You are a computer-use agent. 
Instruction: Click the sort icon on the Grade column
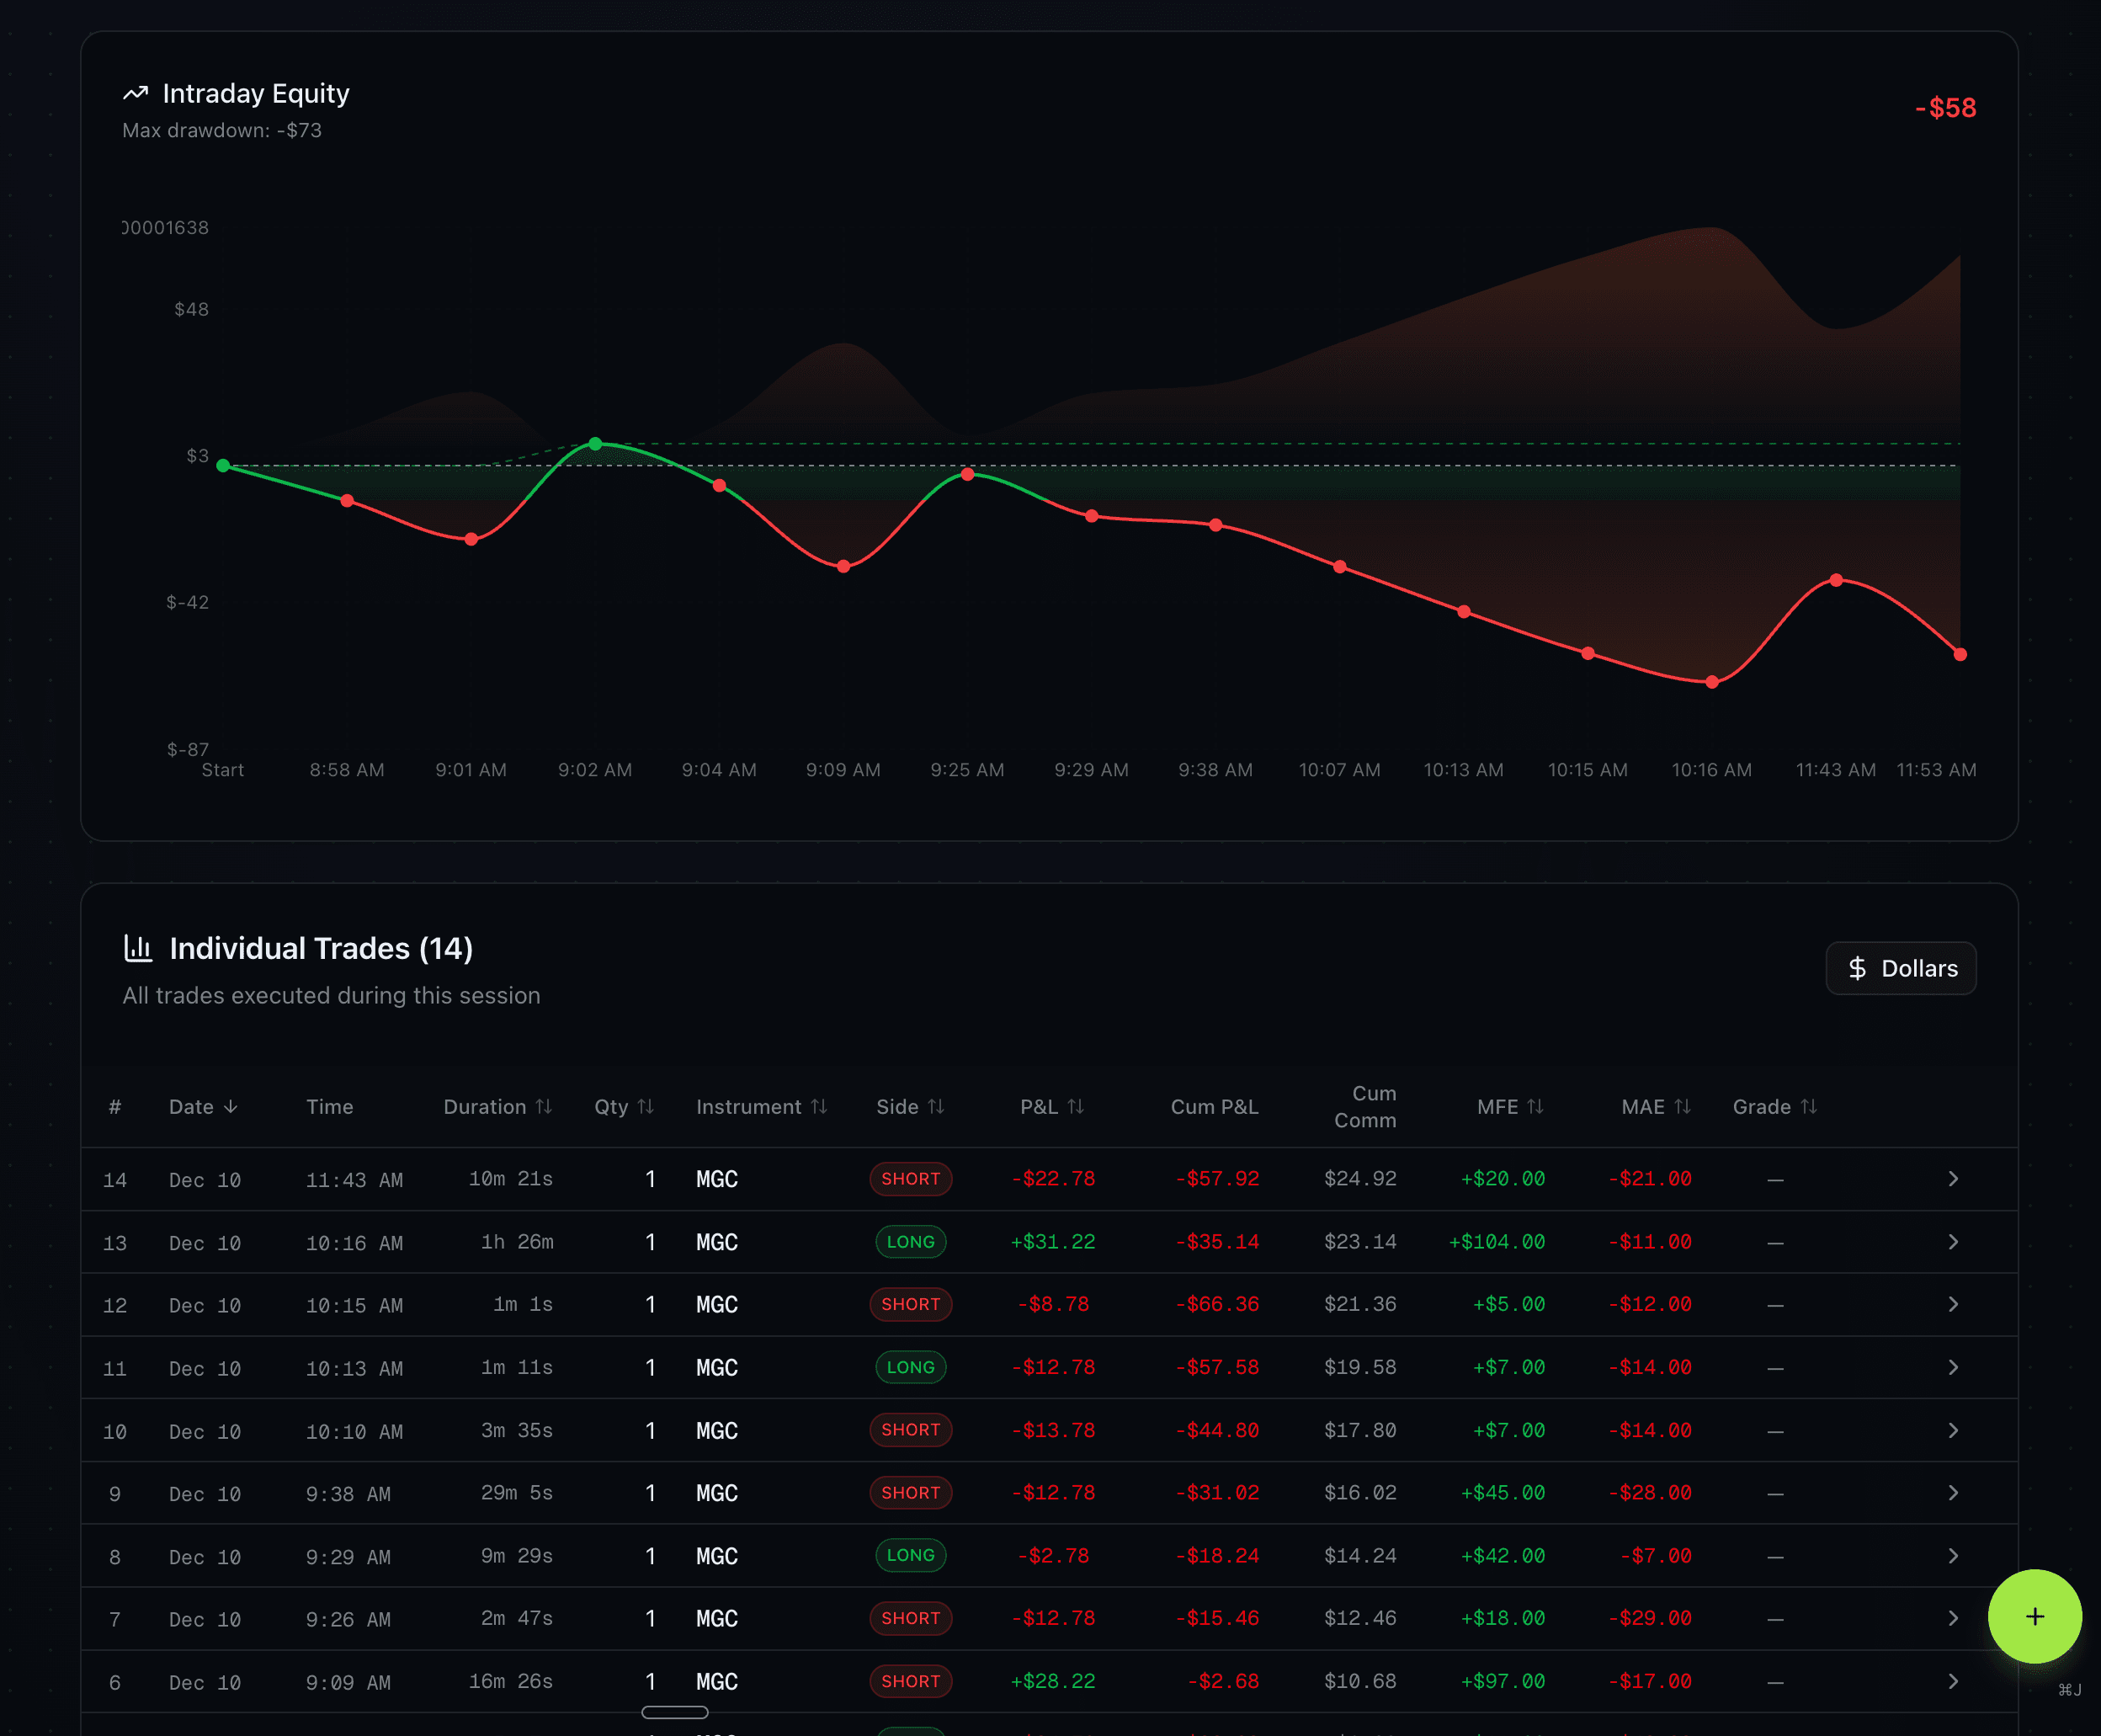(x=1810, y=1107)
